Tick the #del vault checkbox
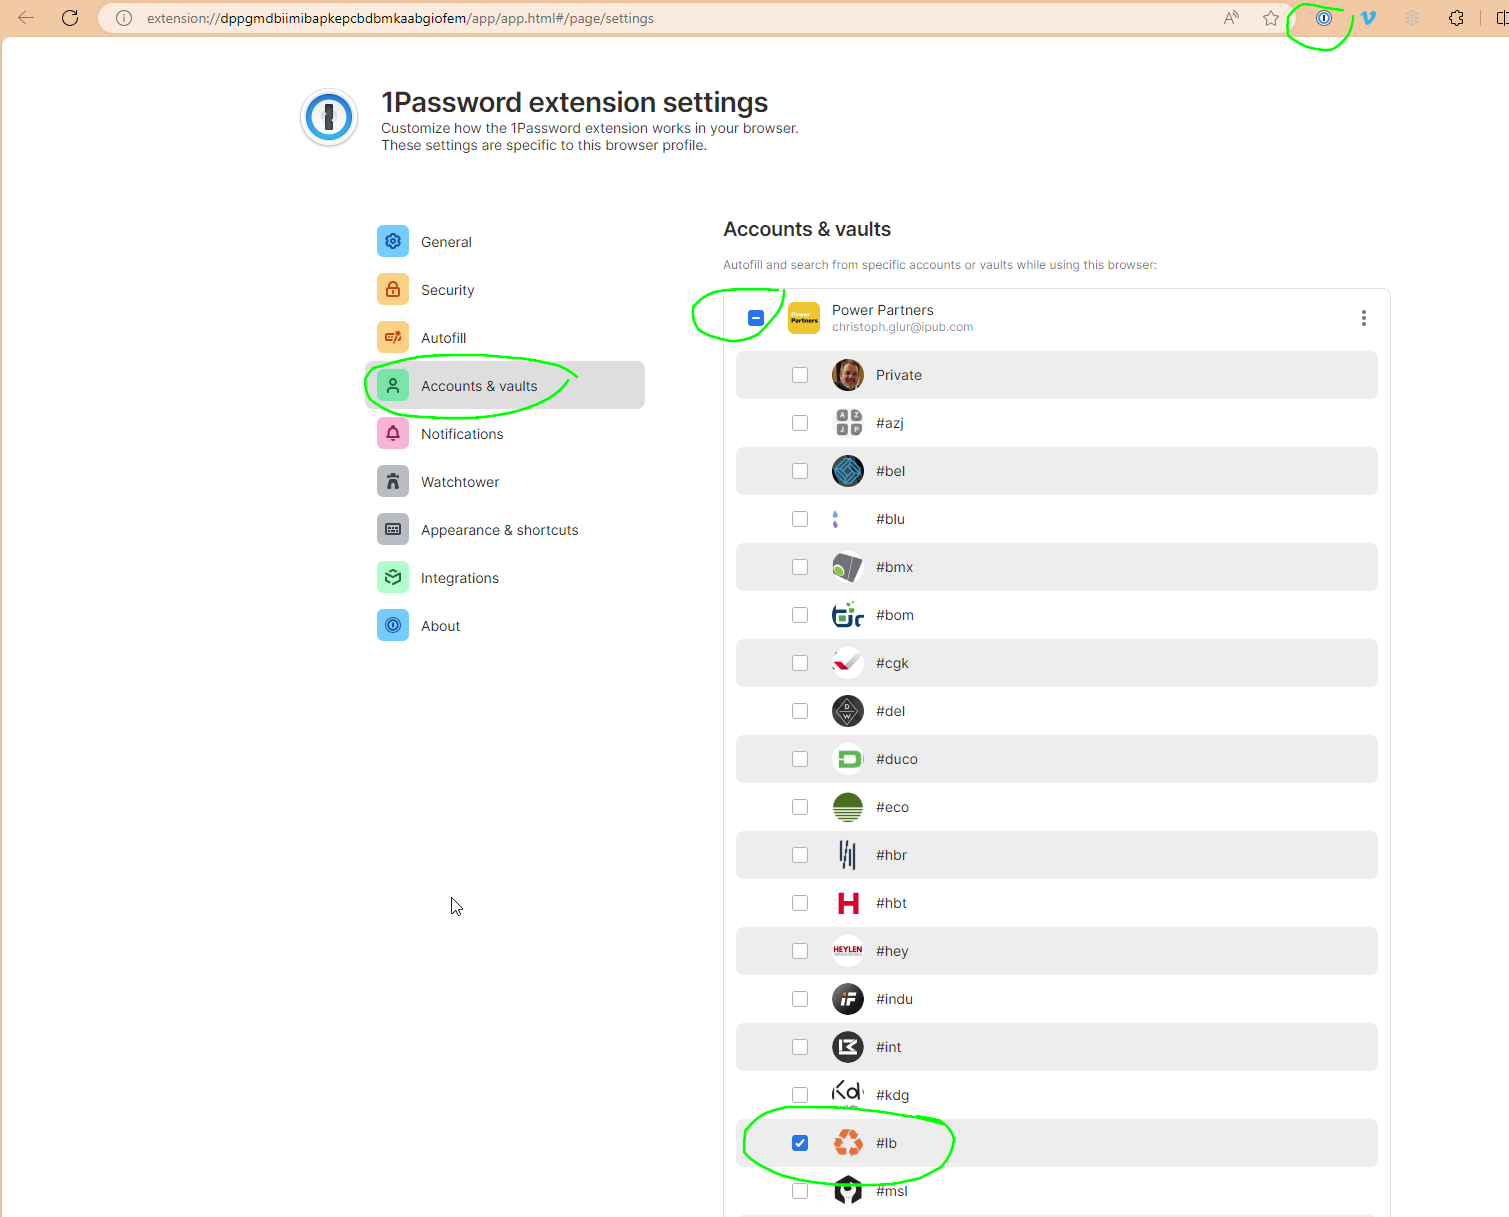This screenshot has height=1217, width=1509. tap(800, 711)
